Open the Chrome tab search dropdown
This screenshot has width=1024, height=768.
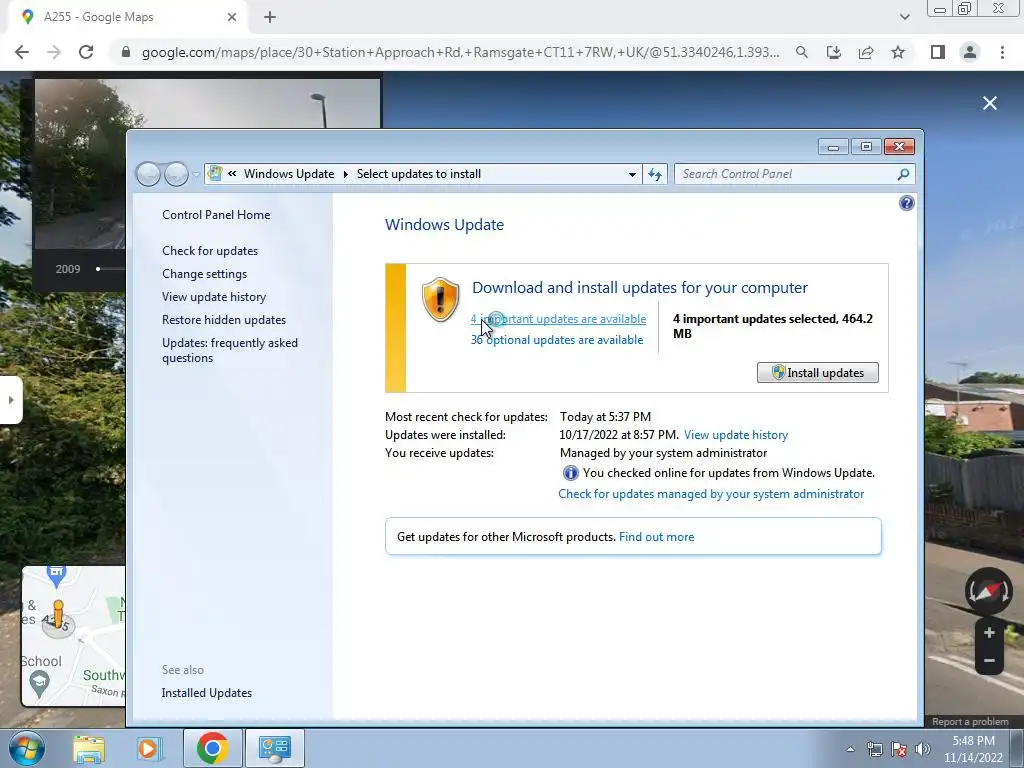(x=904, y=18)
